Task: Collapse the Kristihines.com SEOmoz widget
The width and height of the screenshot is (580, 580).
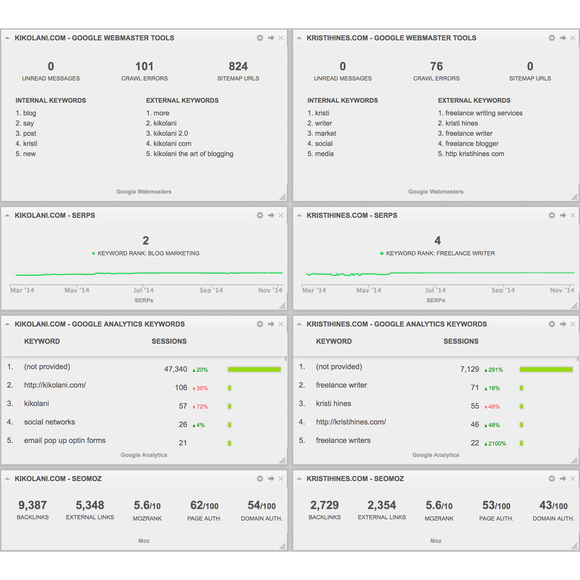Action: pyautogui.click(x=299, y=479)
